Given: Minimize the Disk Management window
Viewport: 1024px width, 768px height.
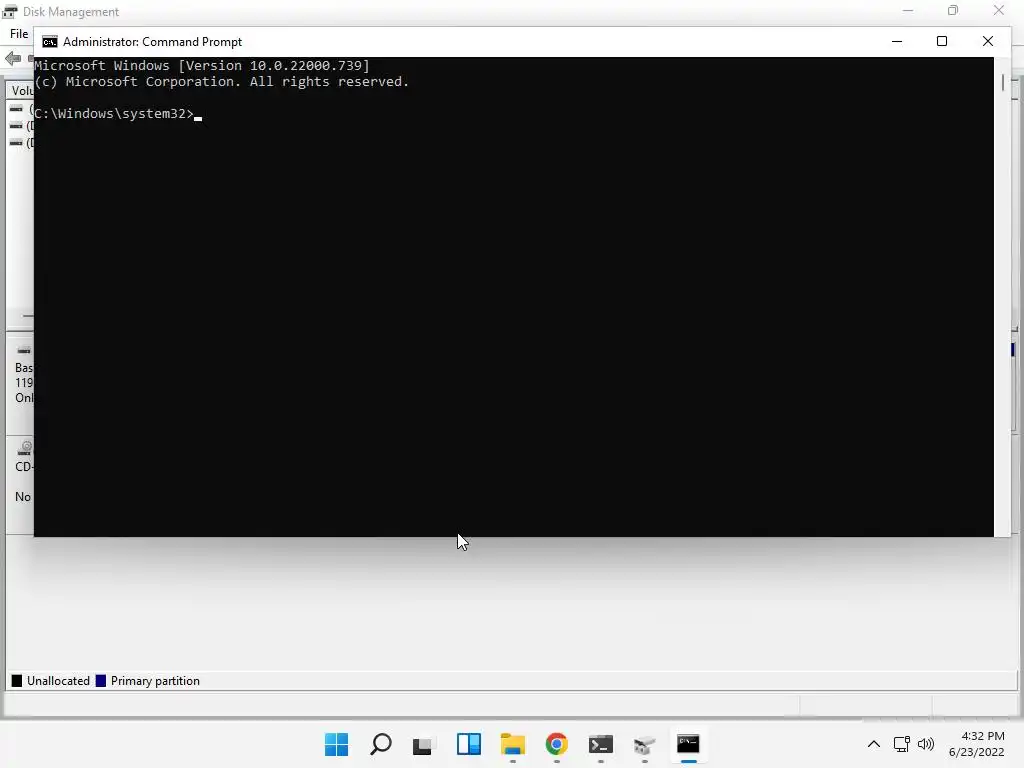Looking at the screenshot, I should (x=908, y=10).
